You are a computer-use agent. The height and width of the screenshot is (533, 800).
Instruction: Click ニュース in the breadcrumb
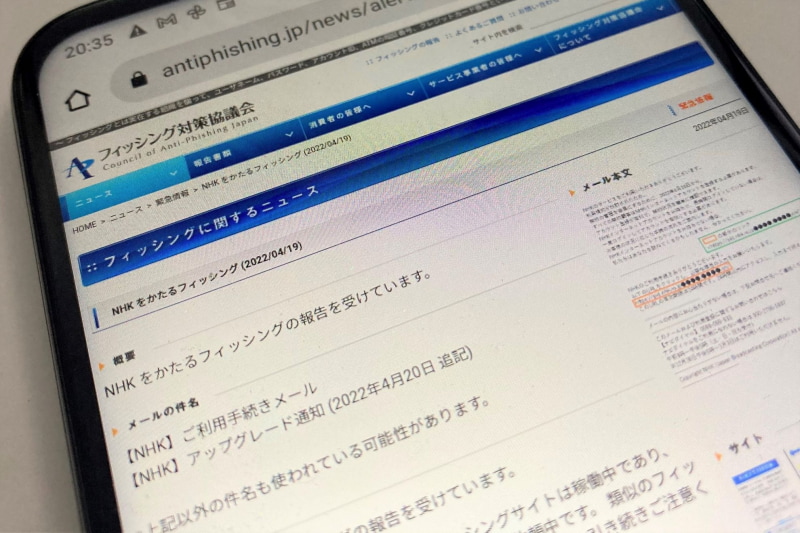tap(127, 212)
